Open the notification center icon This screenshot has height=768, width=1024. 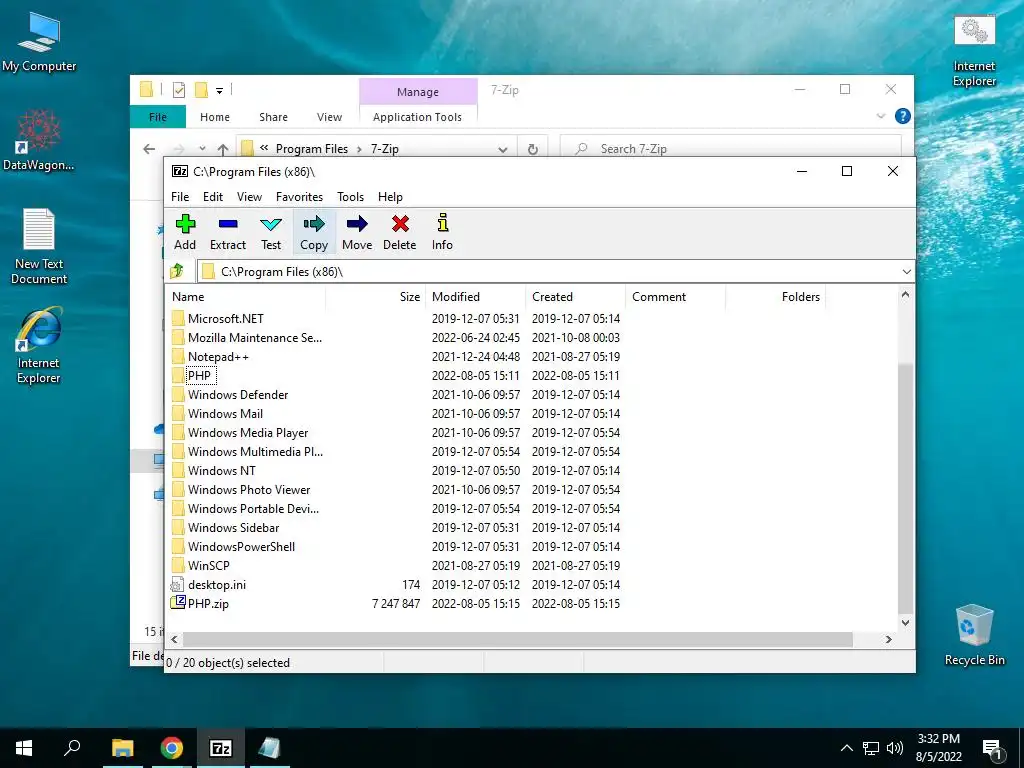[x=992, y=748]
